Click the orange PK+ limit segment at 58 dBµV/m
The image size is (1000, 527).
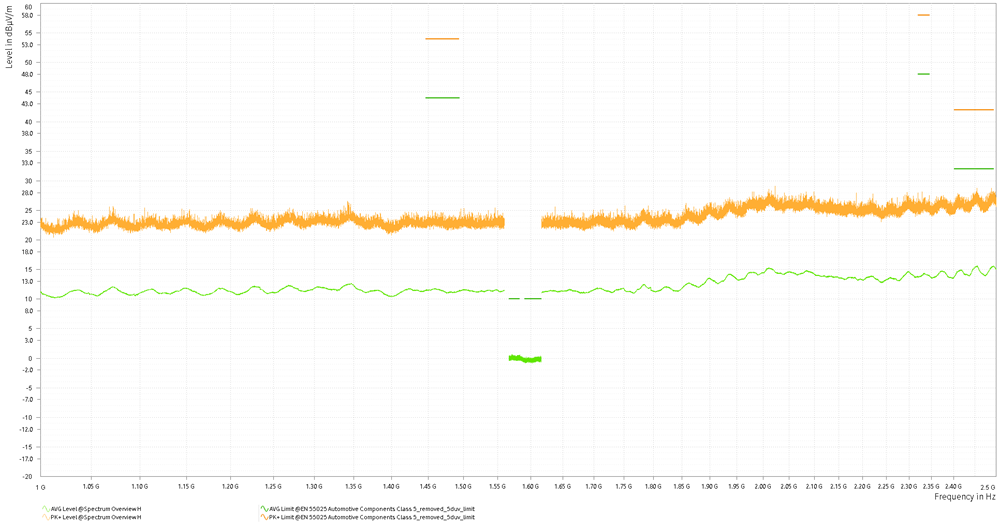point(924,15)
